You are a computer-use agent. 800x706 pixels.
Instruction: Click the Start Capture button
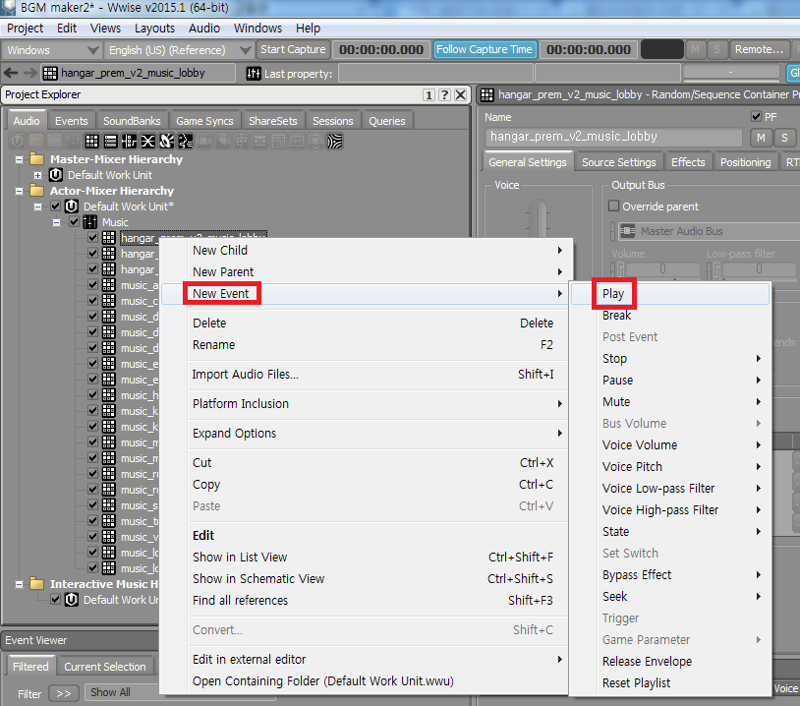tap(293, 49)
